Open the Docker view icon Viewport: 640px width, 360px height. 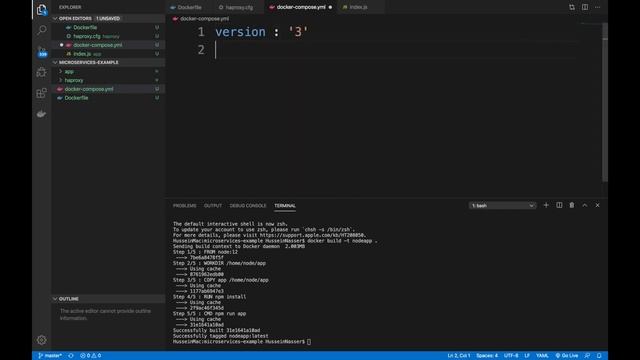click(x=42, y=114)
